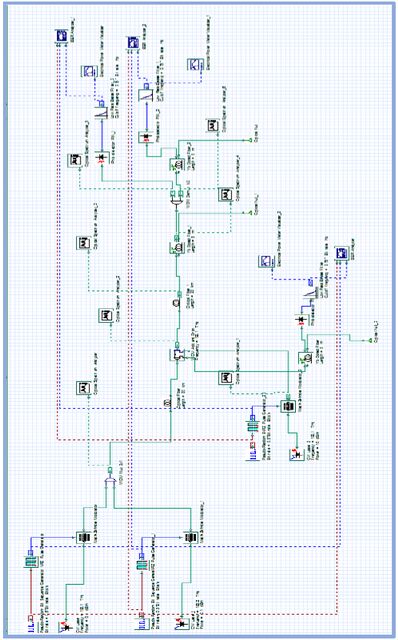Click the WDM Add and Drop block

[177, 355]
